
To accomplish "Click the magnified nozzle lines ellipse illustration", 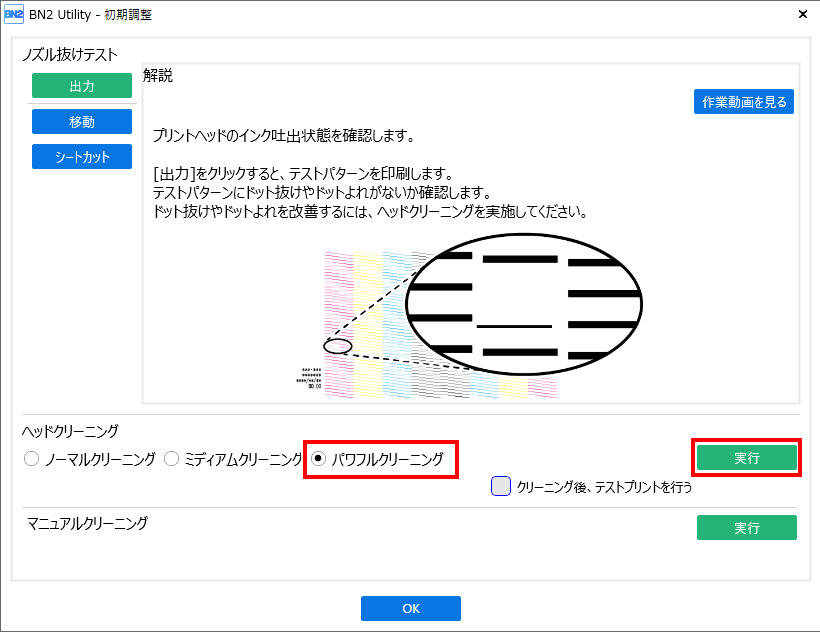I will [x=524, y=303].
